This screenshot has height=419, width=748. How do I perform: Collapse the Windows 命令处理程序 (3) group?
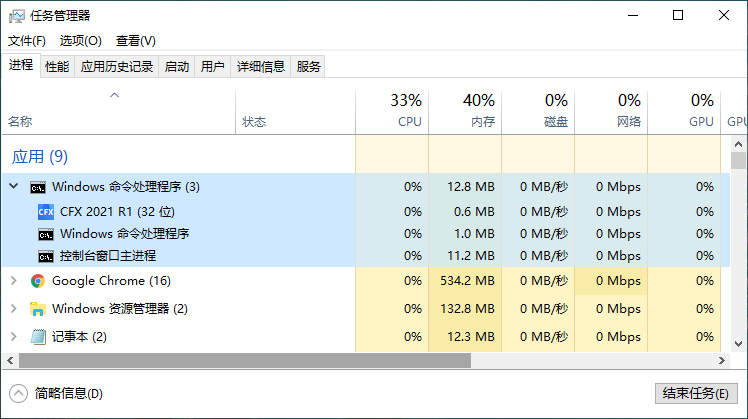pos(14,186)
